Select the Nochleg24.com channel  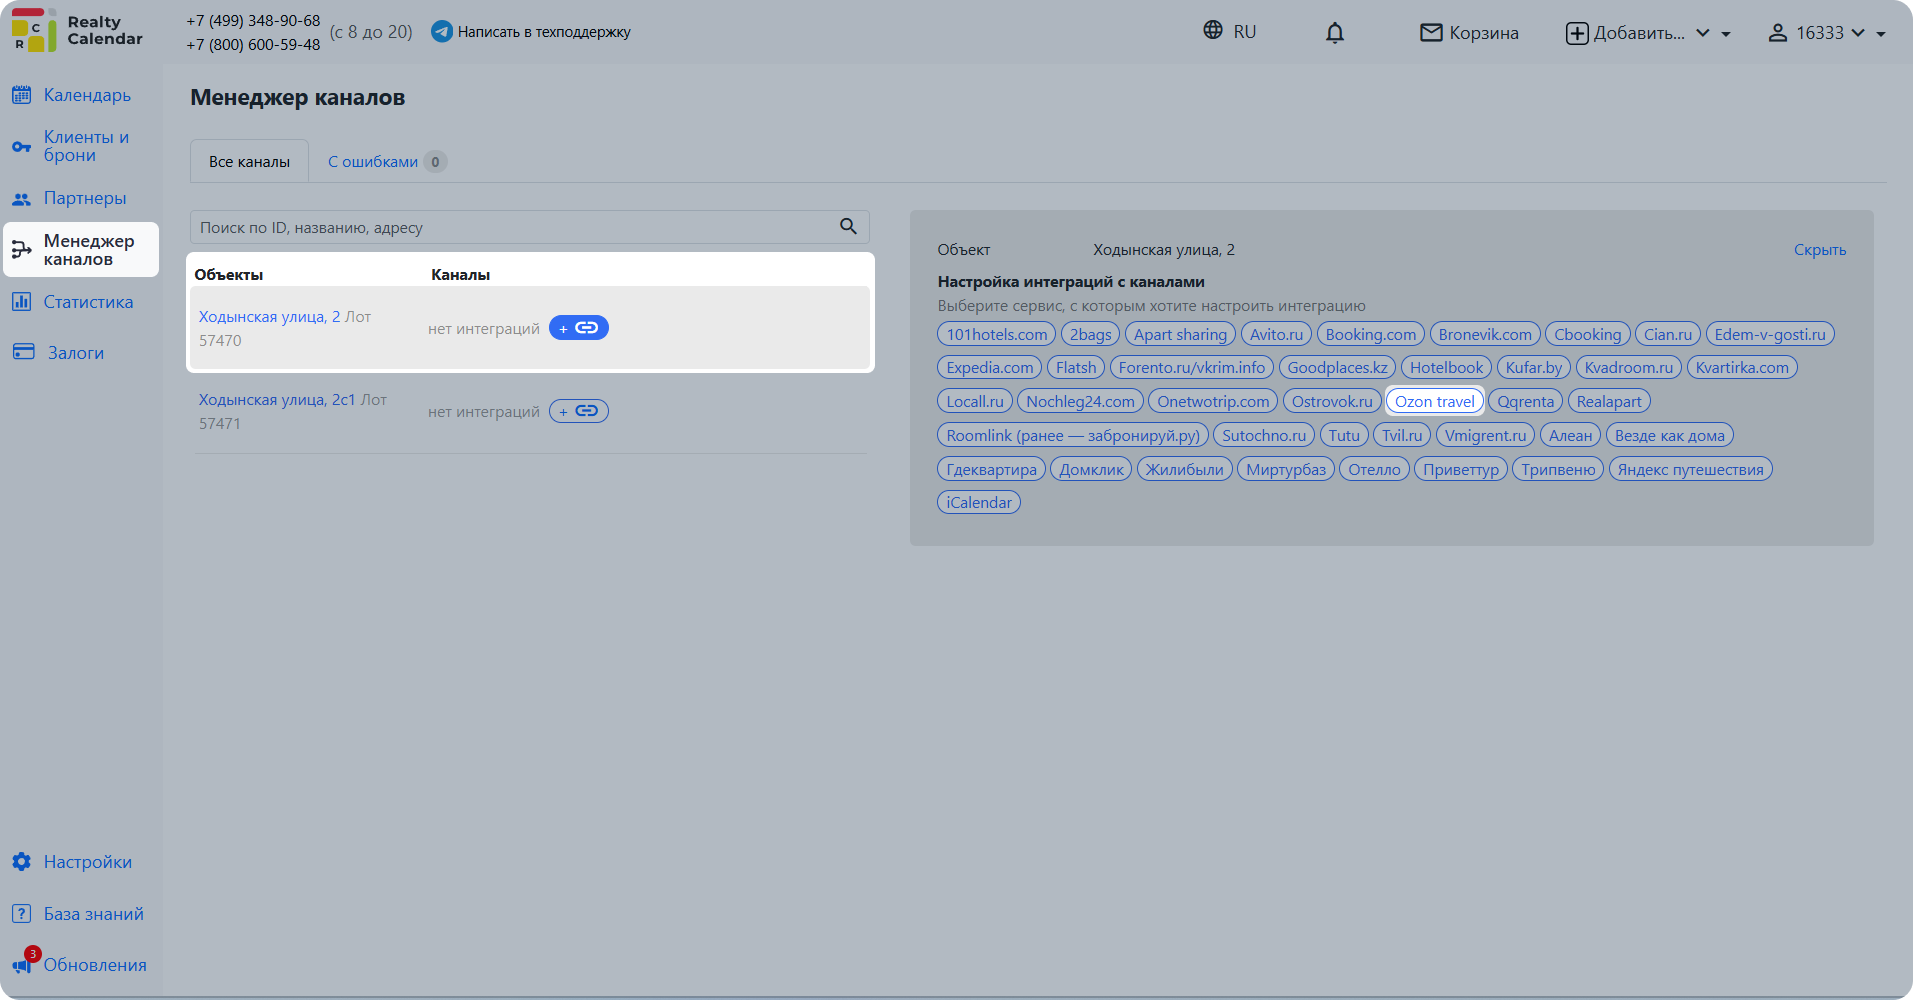(1080, 401)
